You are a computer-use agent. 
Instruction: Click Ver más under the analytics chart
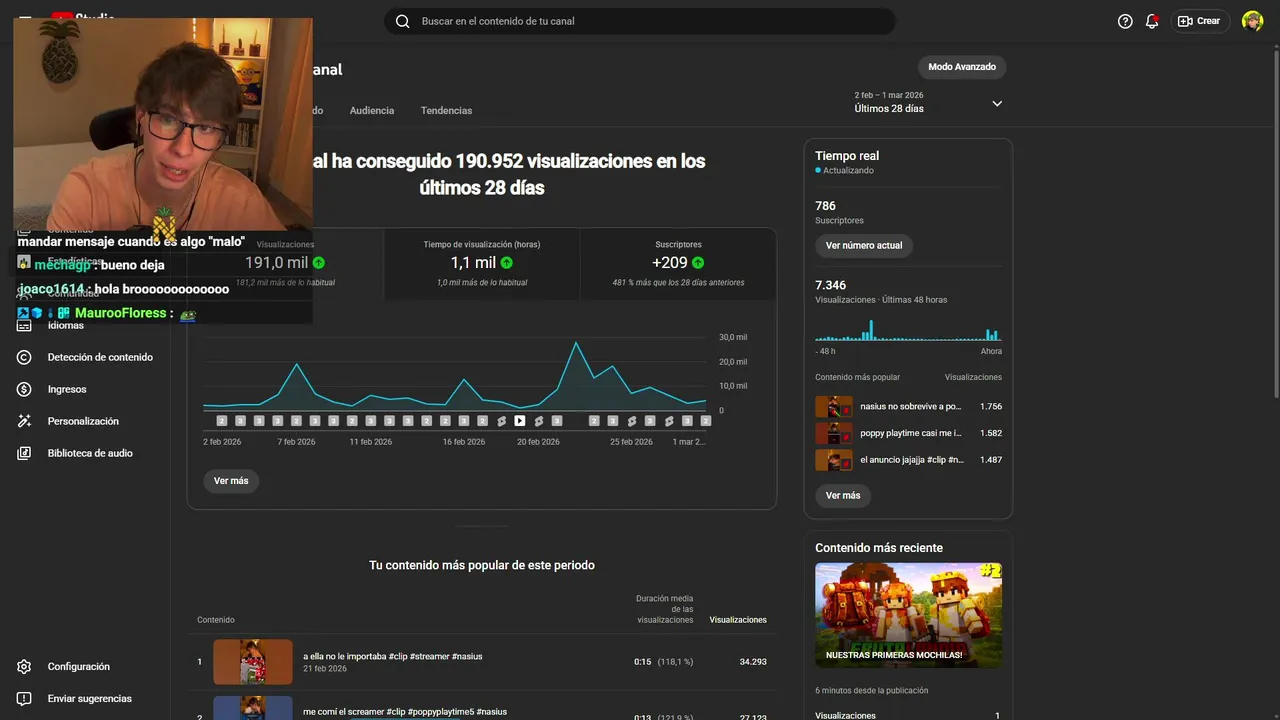(231, 481)
